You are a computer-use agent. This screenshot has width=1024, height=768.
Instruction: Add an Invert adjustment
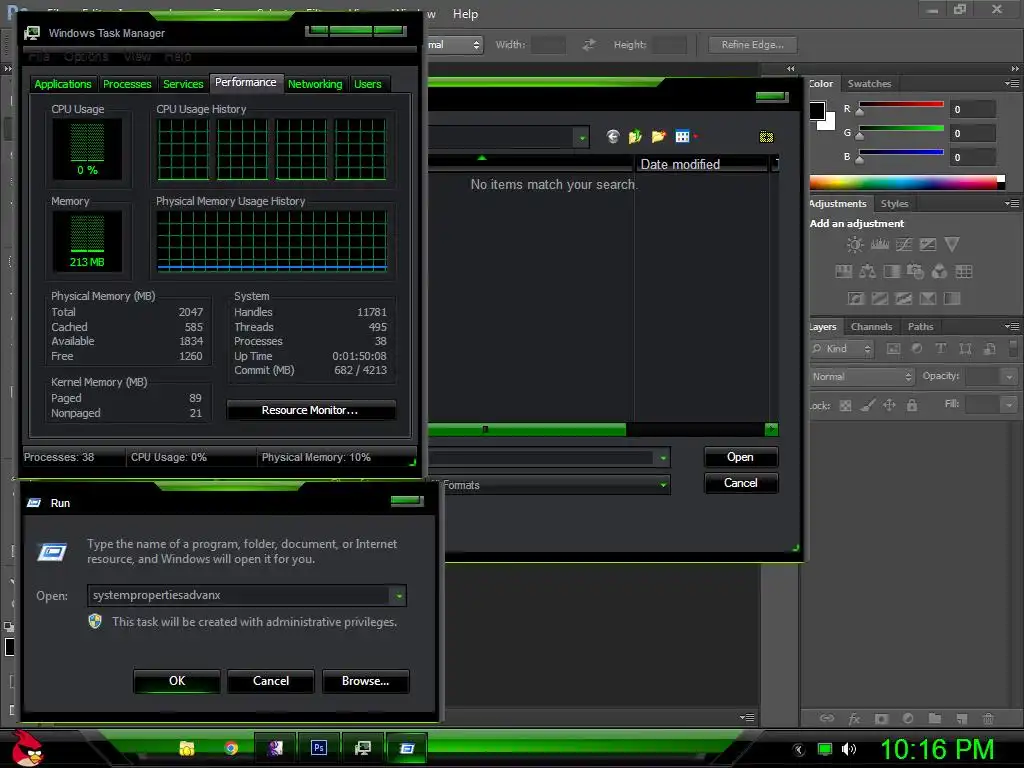tap(856, 298)
